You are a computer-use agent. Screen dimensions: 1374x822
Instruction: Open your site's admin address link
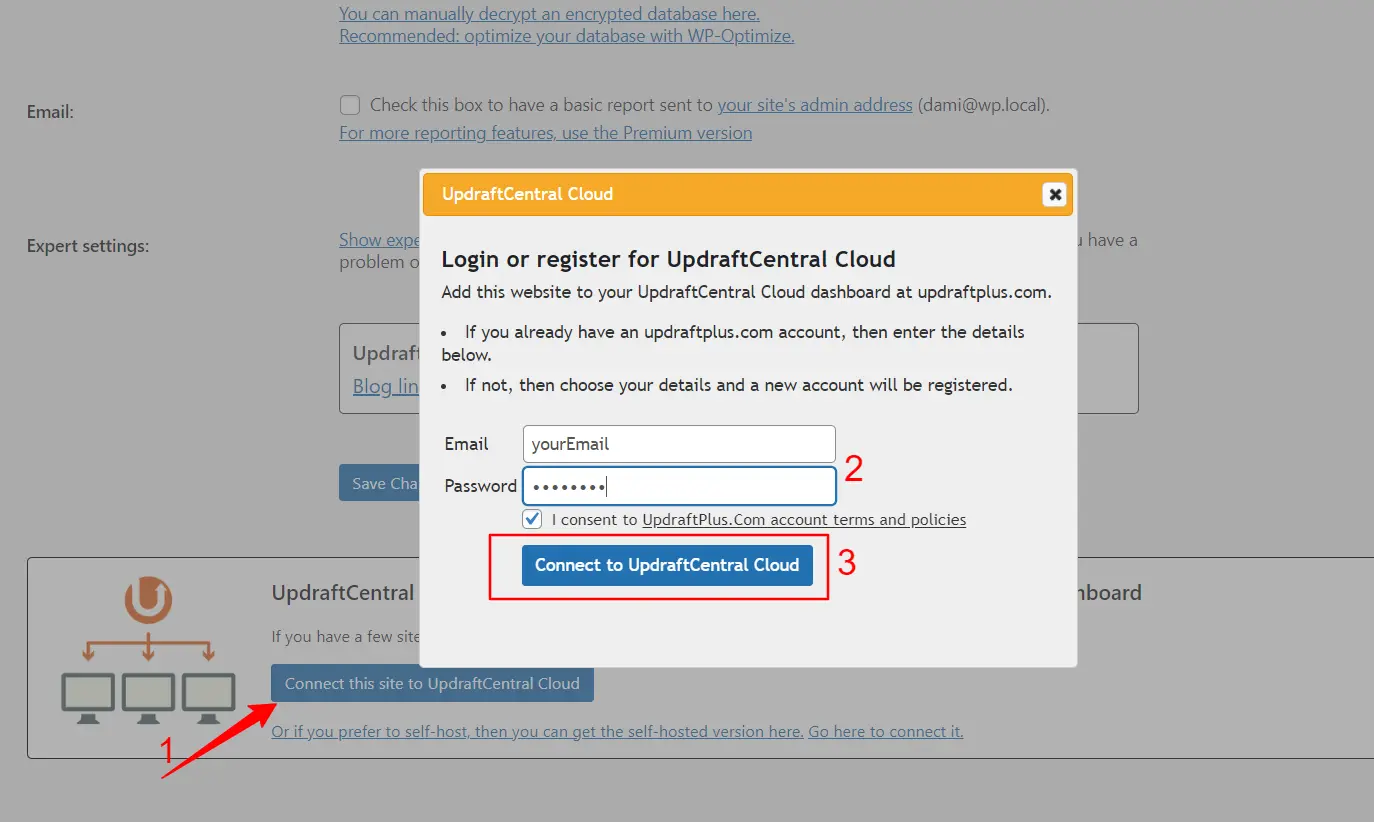click(x=815, y=105)
